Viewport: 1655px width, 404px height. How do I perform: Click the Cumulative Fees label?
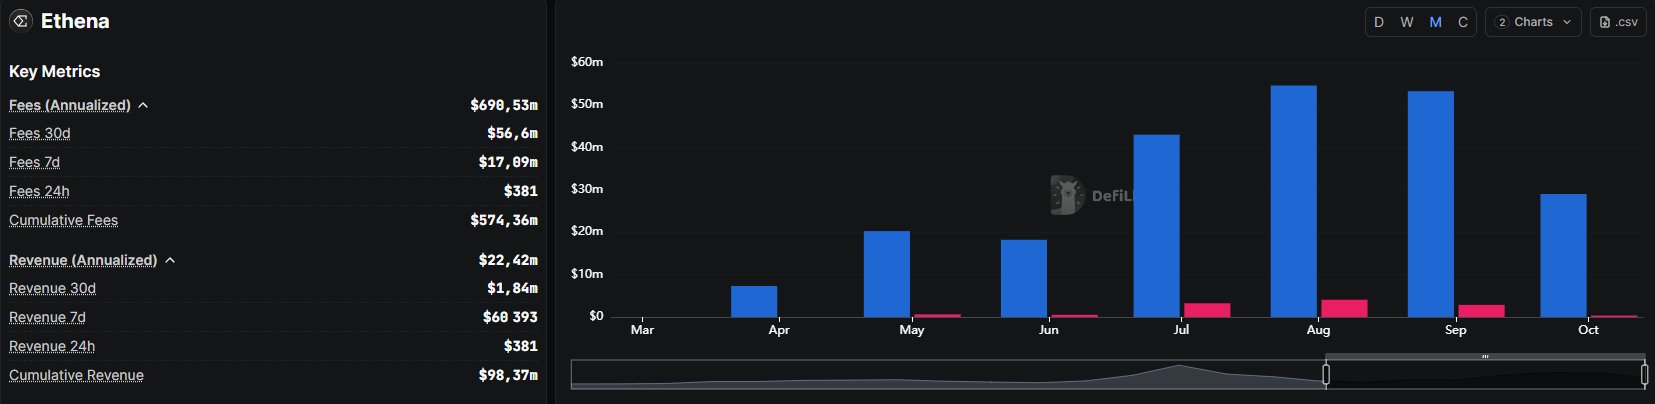point(63,220)
